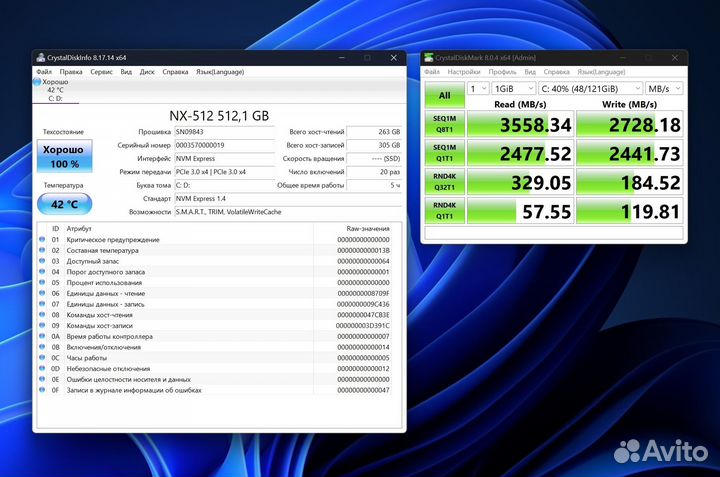Start RND4K Q32T1 test

click(x=444, y=182)
